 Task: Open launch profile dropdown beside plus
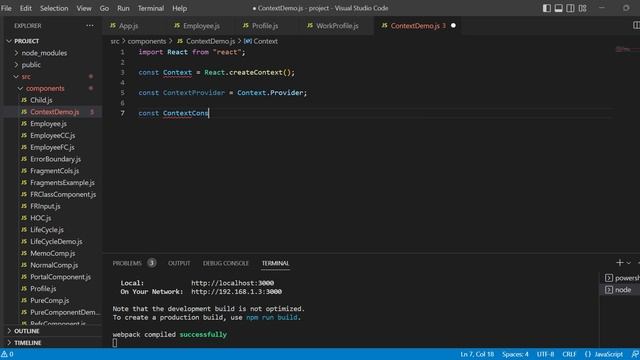(x=629, y=263)
